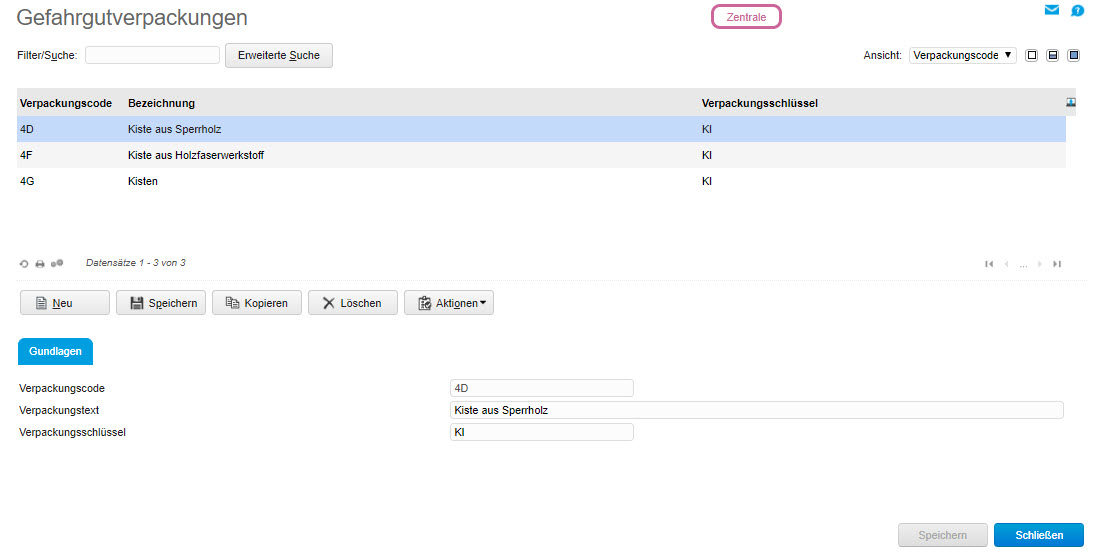The image size is (1097, 552).
Task: Click the printer icon below the table
Action: tap(40, 264)
